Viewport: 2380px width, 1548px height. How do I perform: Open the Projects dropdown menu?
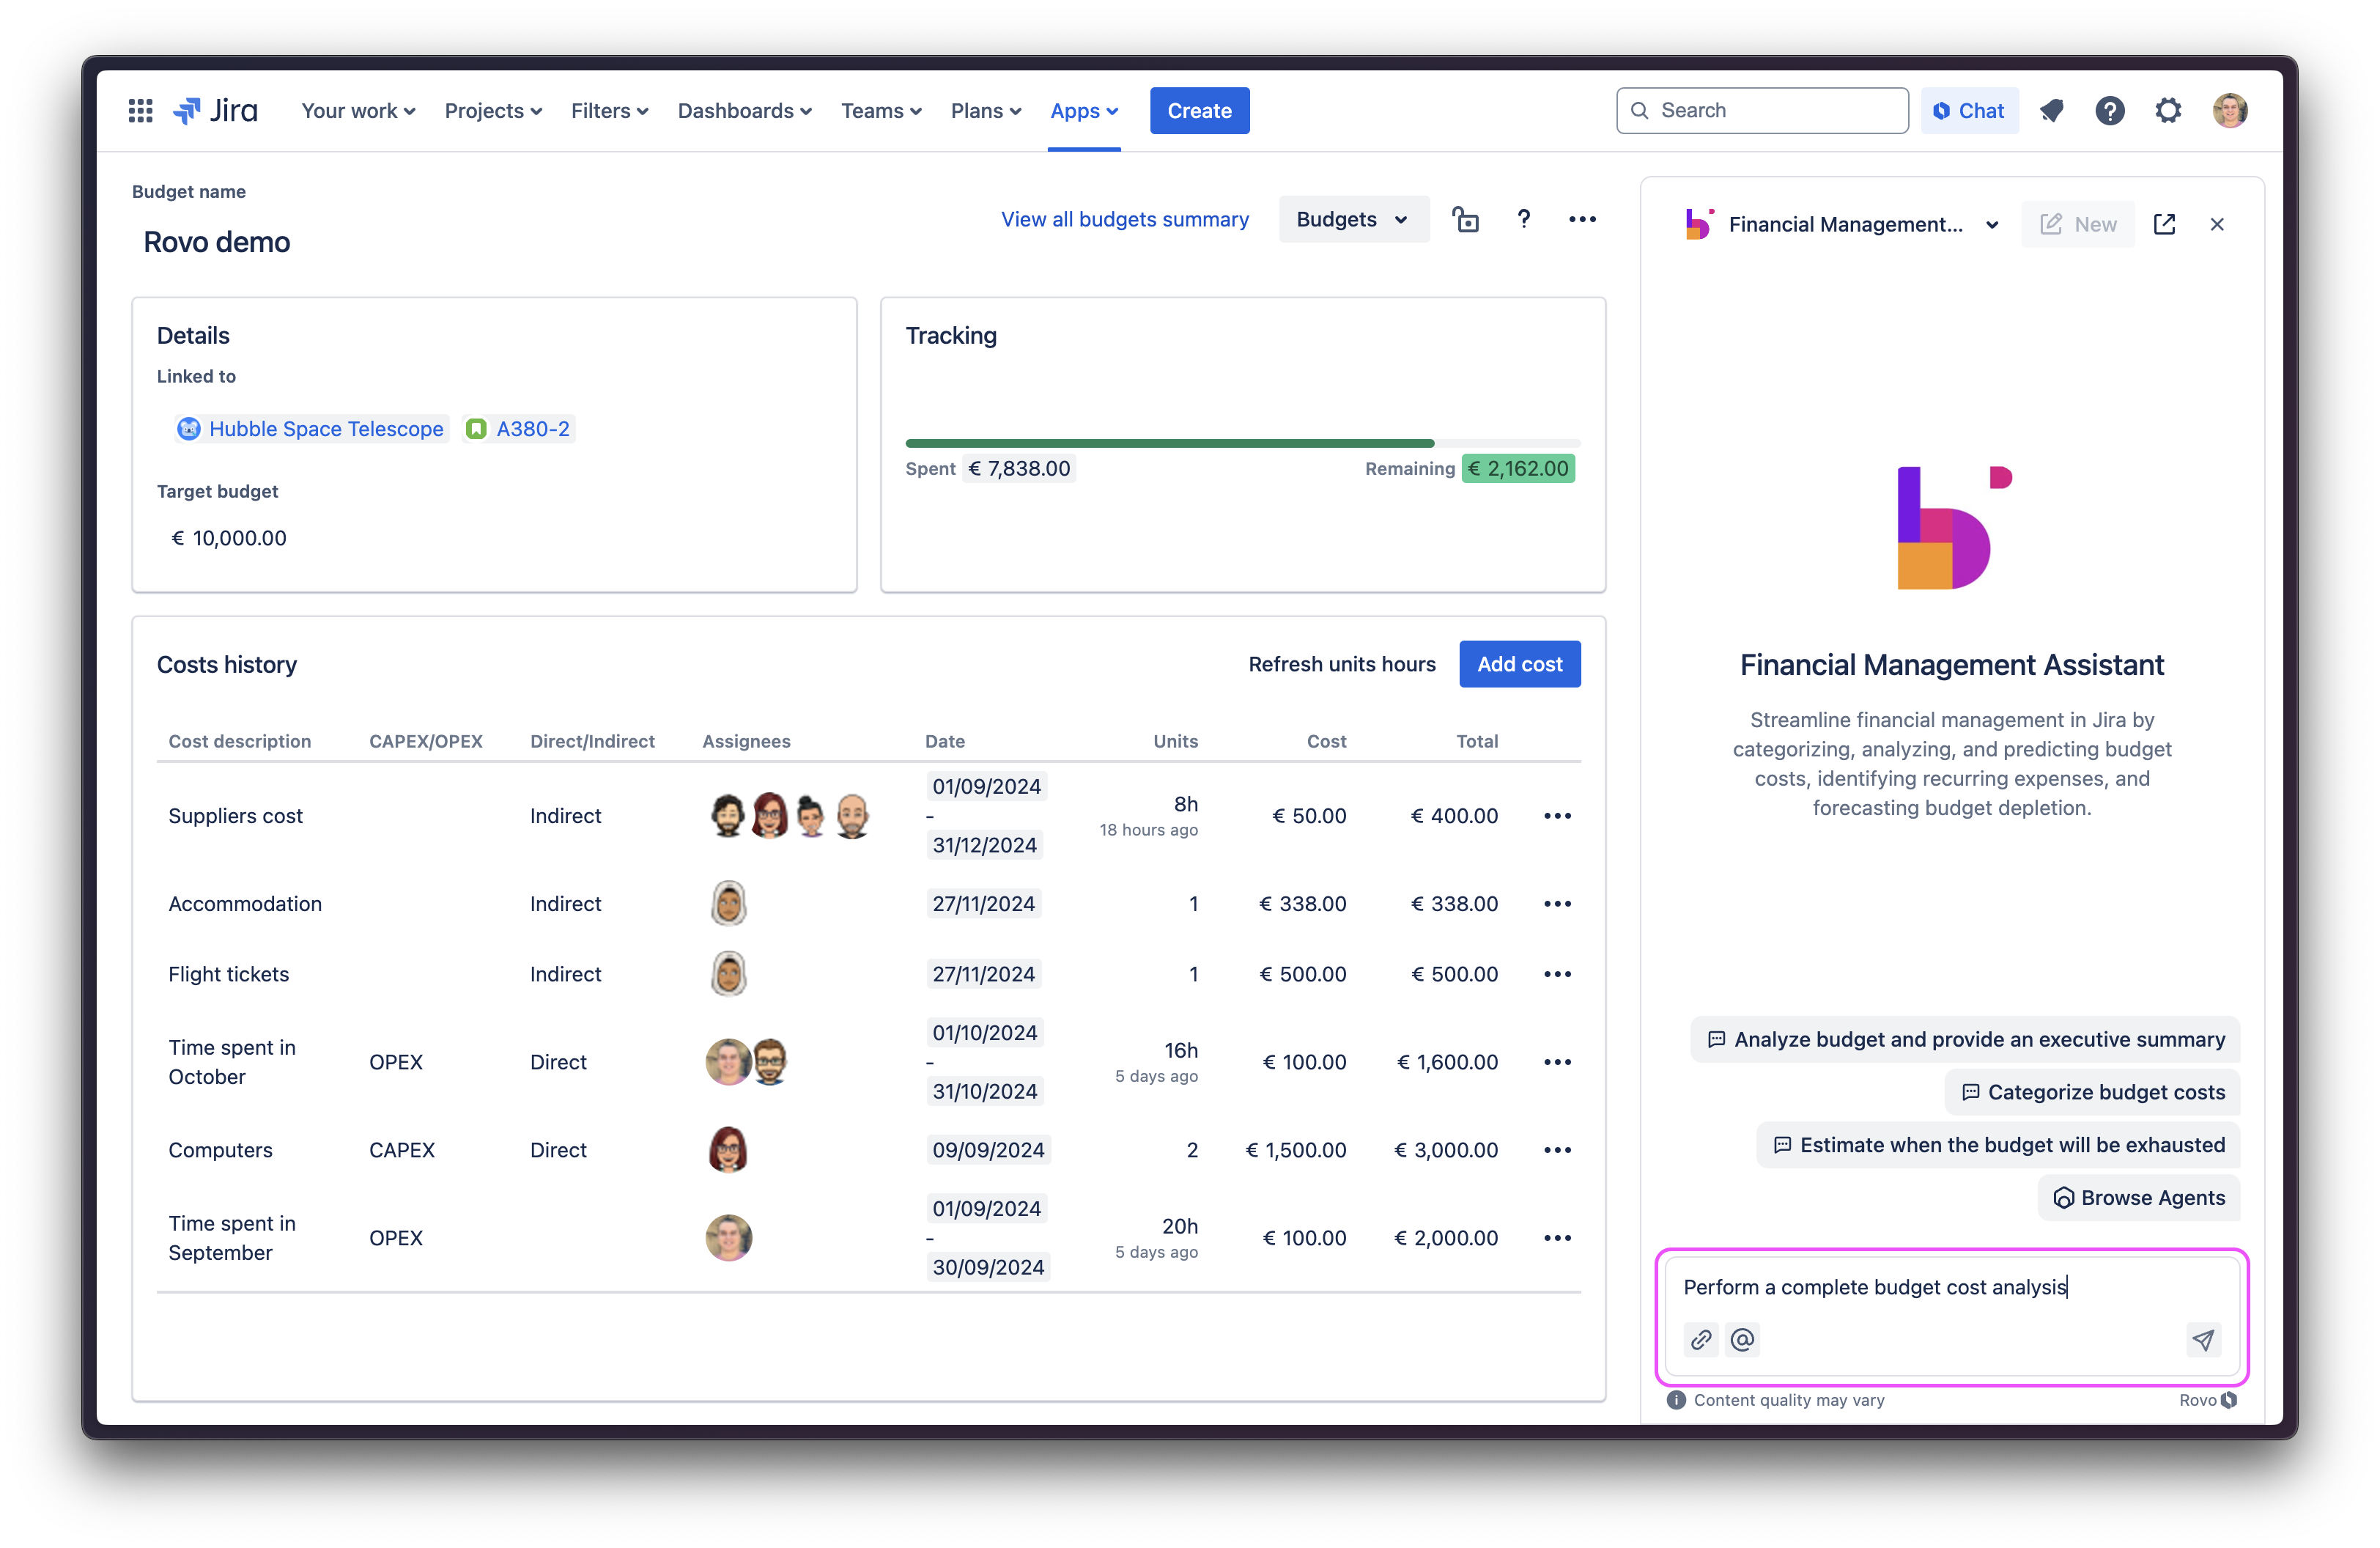point(493,111)
